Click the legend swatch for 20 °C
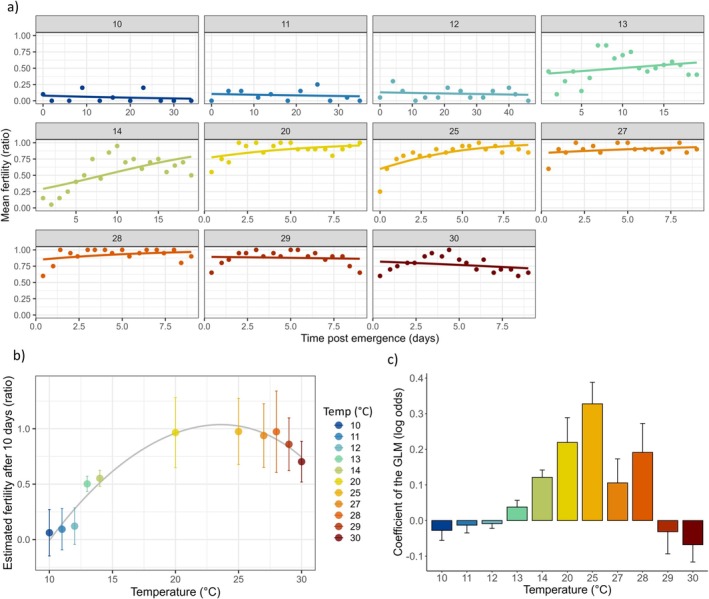 pyautogui.click(x=339, y=482)
